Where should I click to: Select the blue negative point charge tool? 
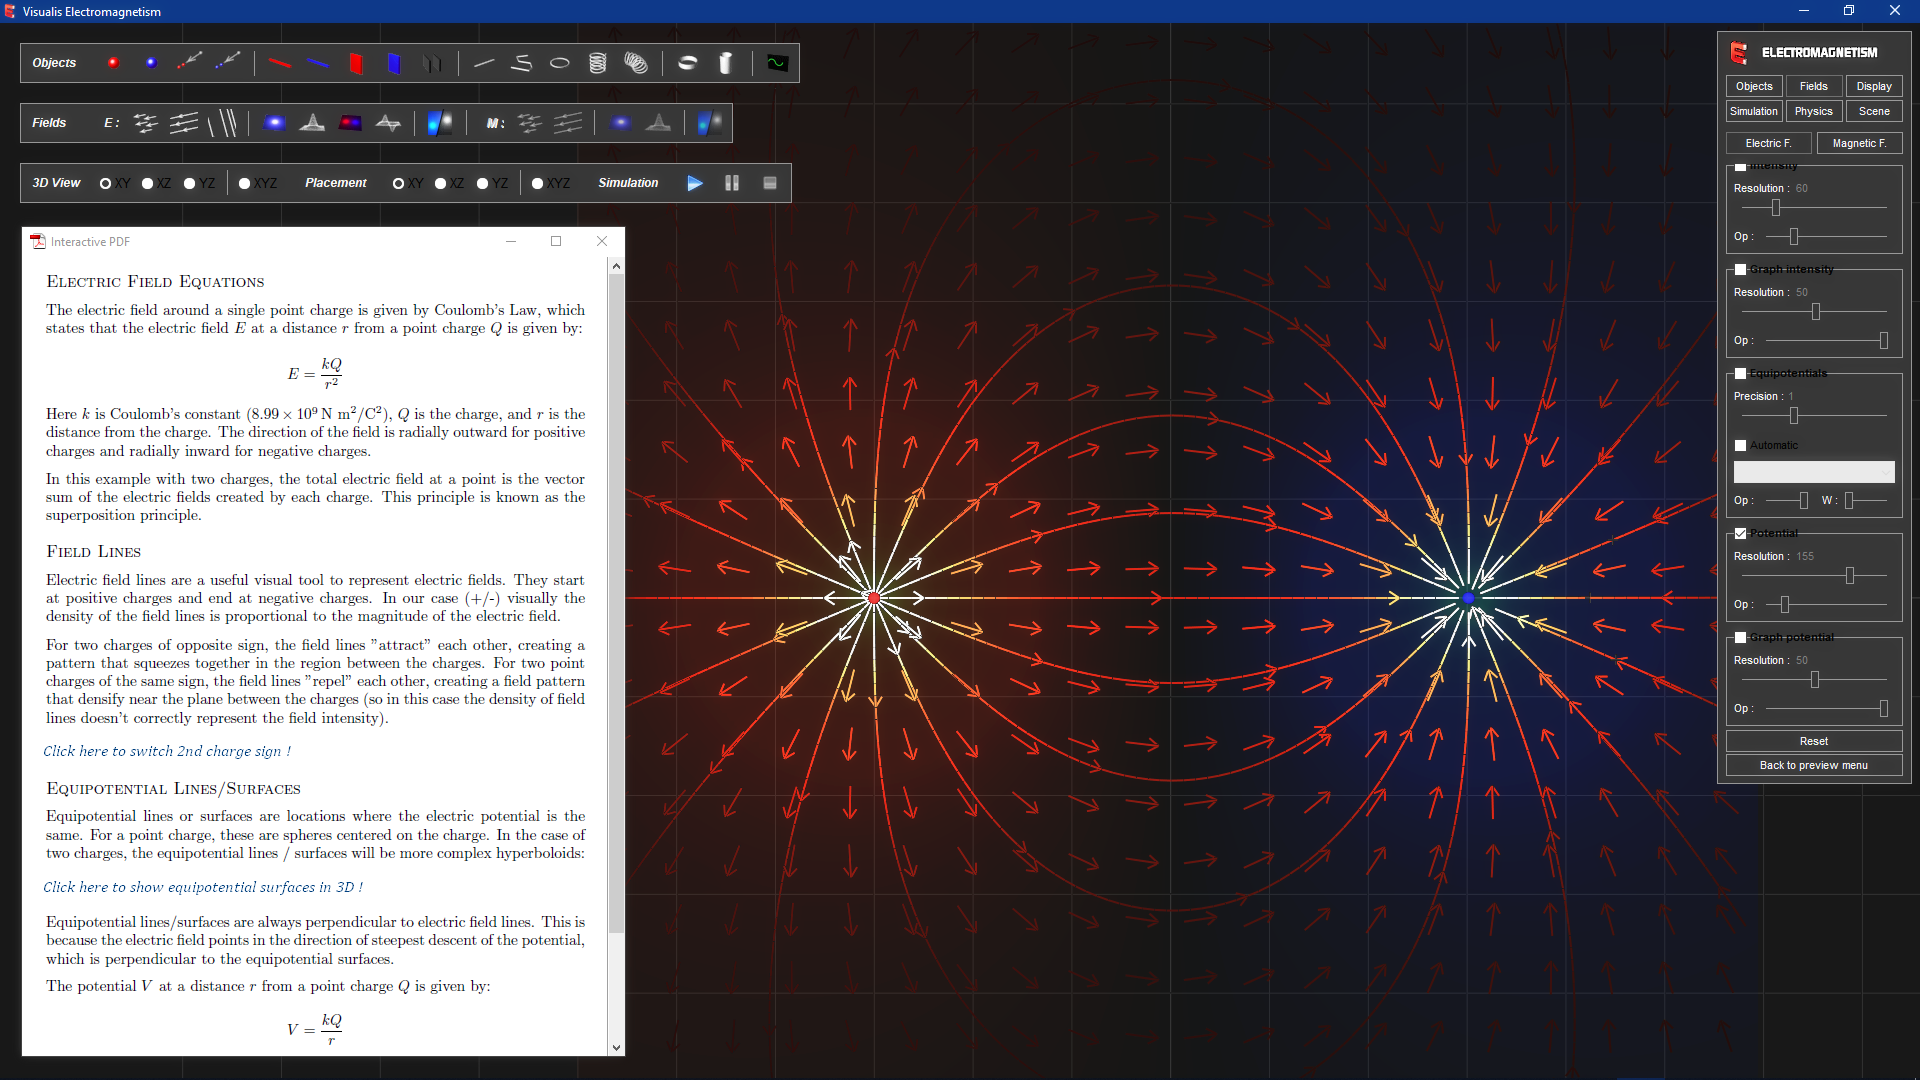coord(151,62)
